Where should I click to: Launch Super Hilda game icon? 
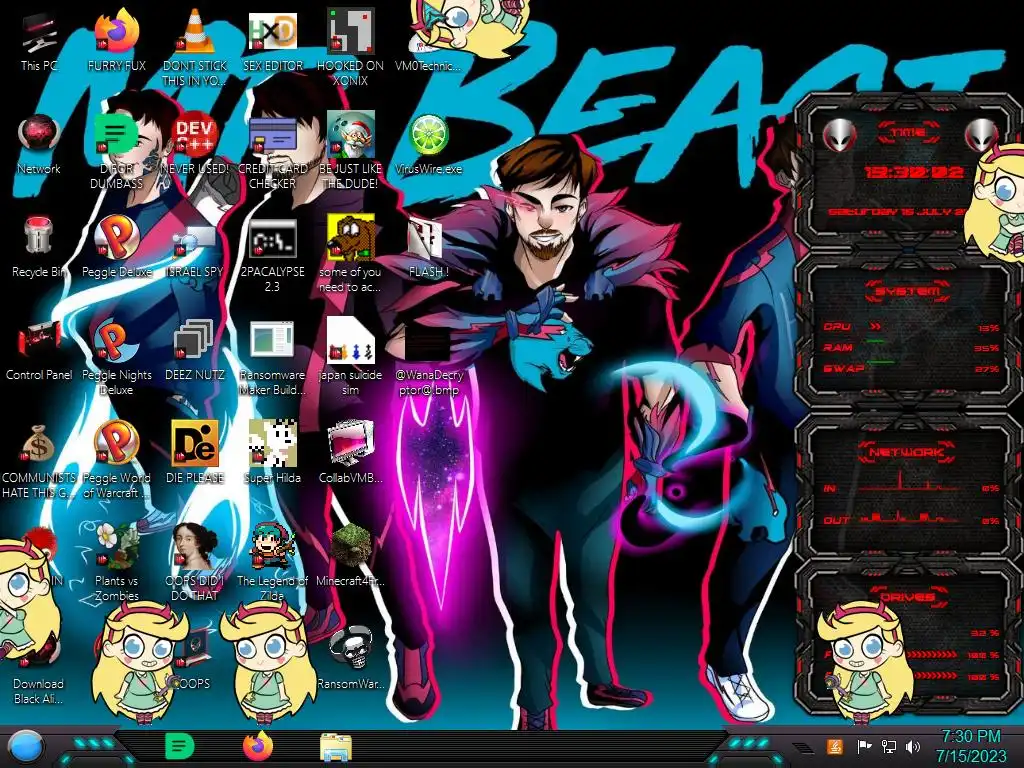tap(272, 453)
